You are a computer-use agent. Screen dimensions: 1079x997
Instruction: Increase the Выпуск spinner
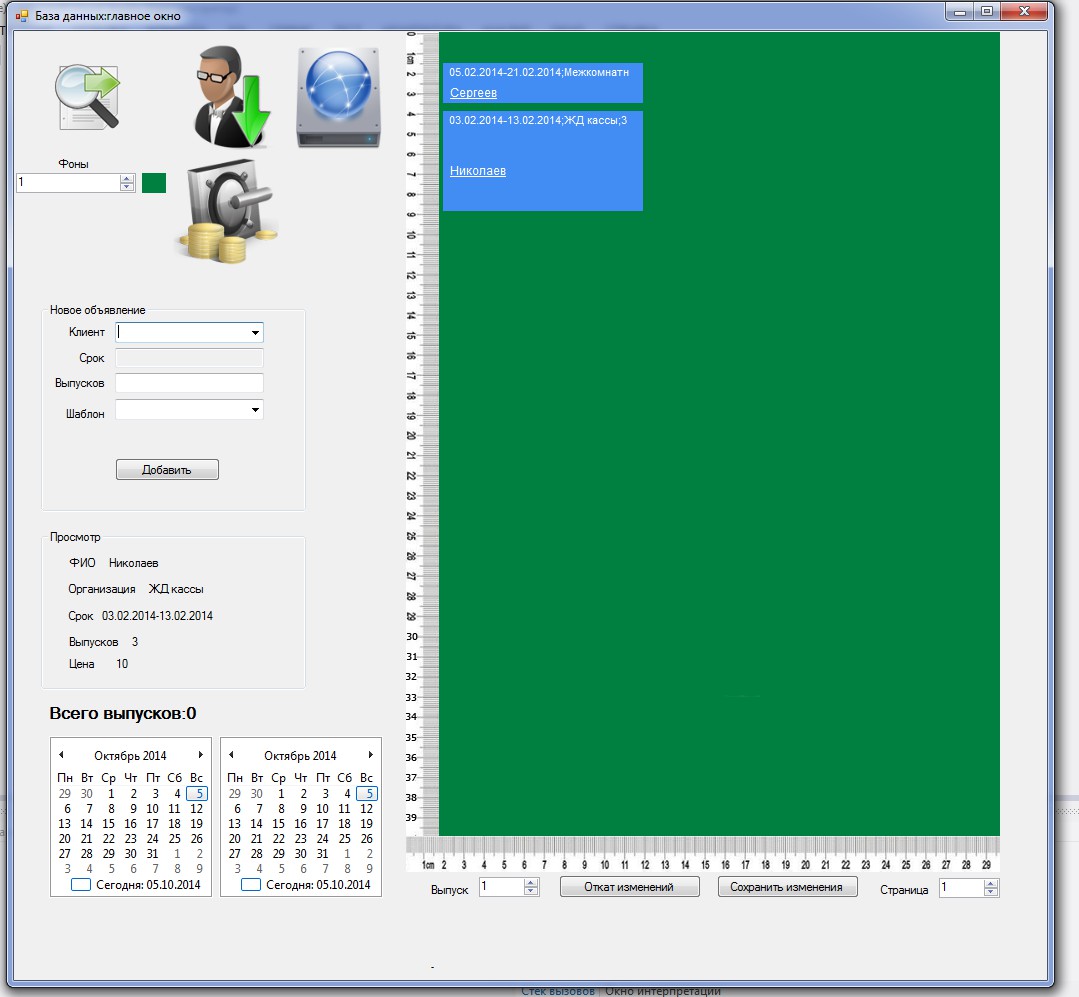click(x=531, y=883)
